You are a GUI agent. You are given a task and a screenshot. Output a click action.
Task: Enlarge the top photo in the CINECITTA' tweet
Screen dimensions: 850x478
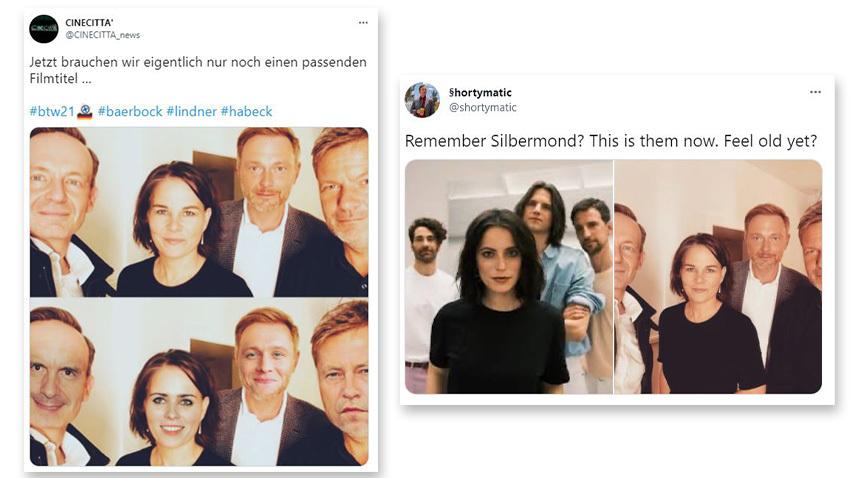(x=199, y=212)
